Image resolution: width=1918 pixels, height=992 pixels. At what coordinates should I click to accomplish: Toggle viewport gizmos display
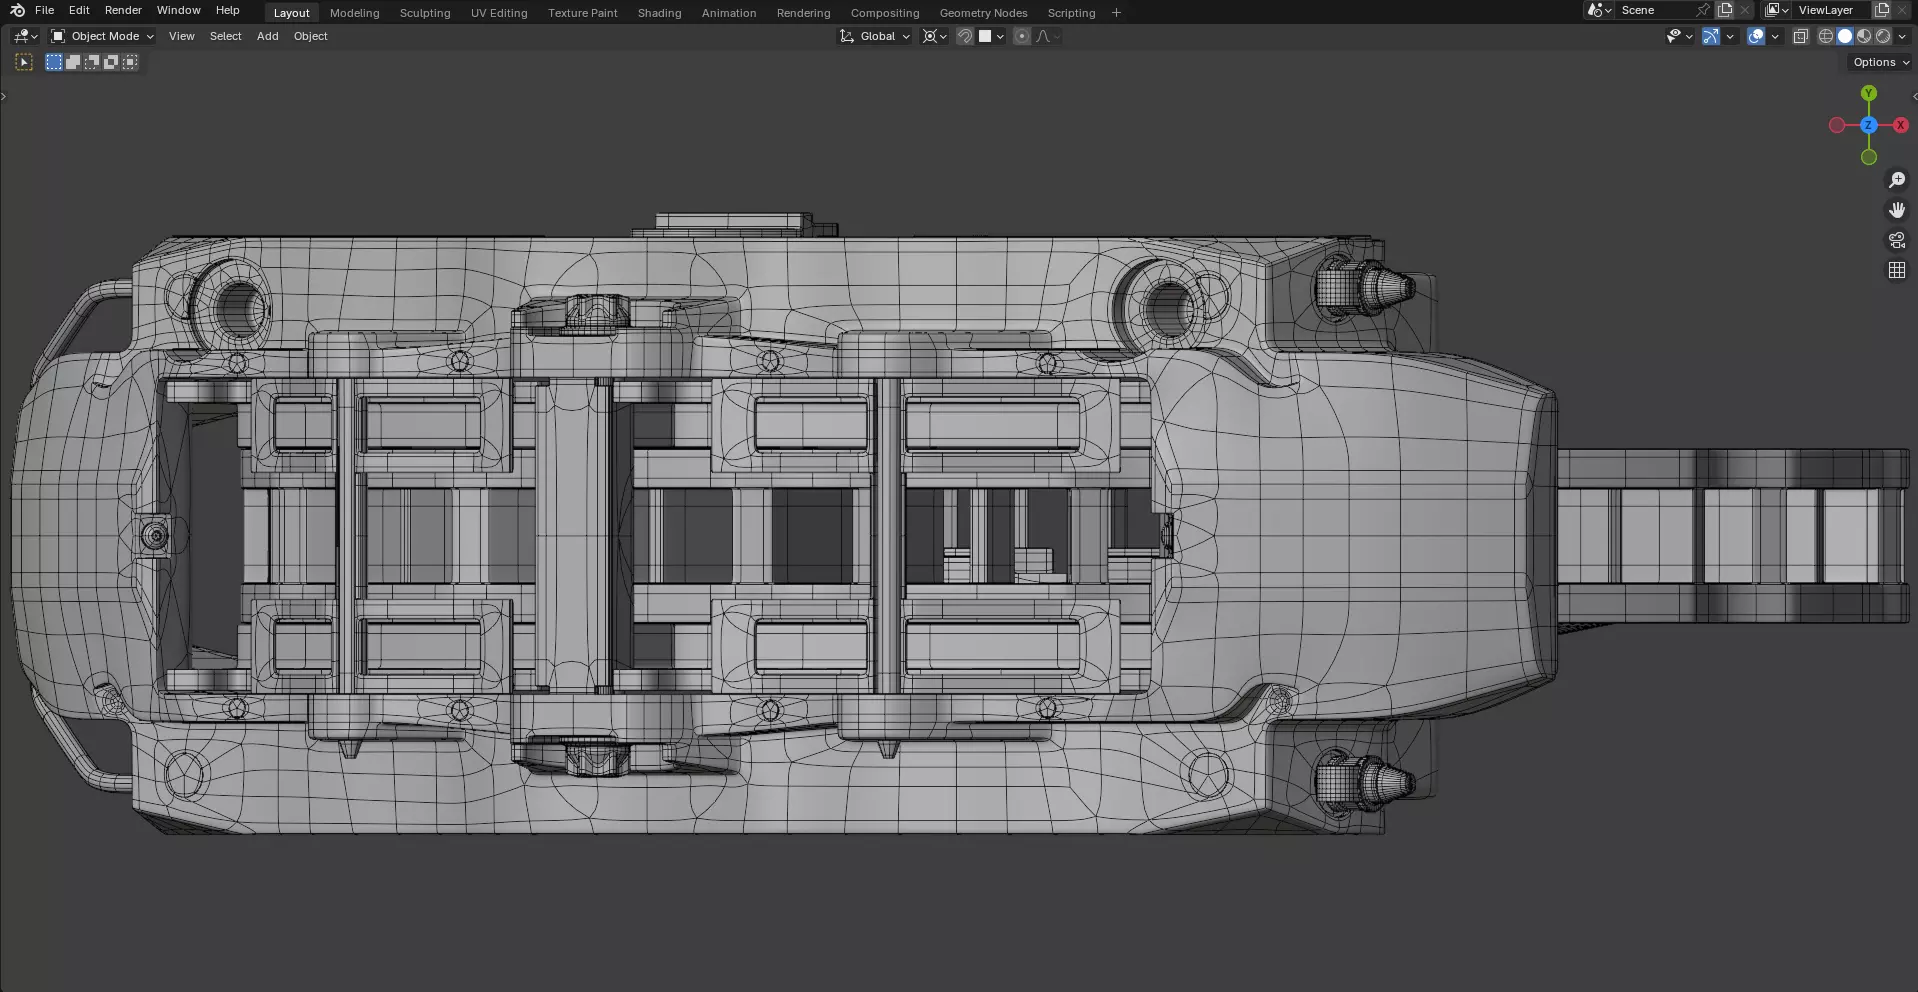pos(1711,36)
